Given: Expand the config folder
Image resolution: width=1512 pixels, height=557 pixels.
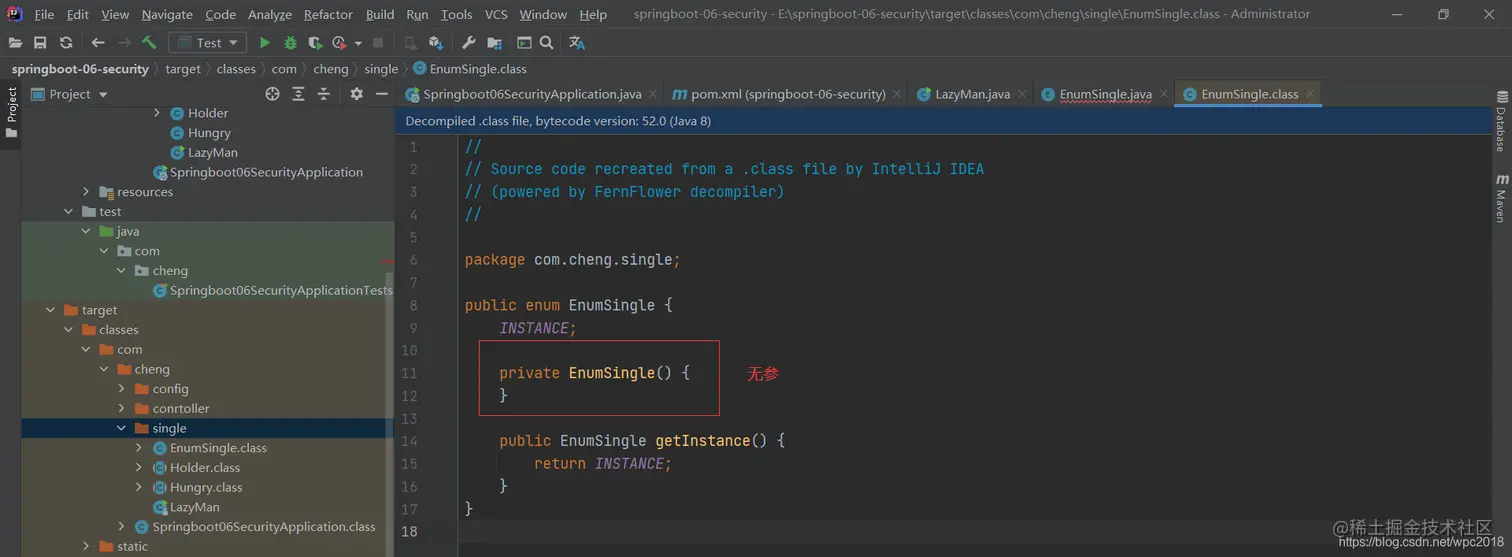Looking at the screenshot, I should (x=122, y=389).
